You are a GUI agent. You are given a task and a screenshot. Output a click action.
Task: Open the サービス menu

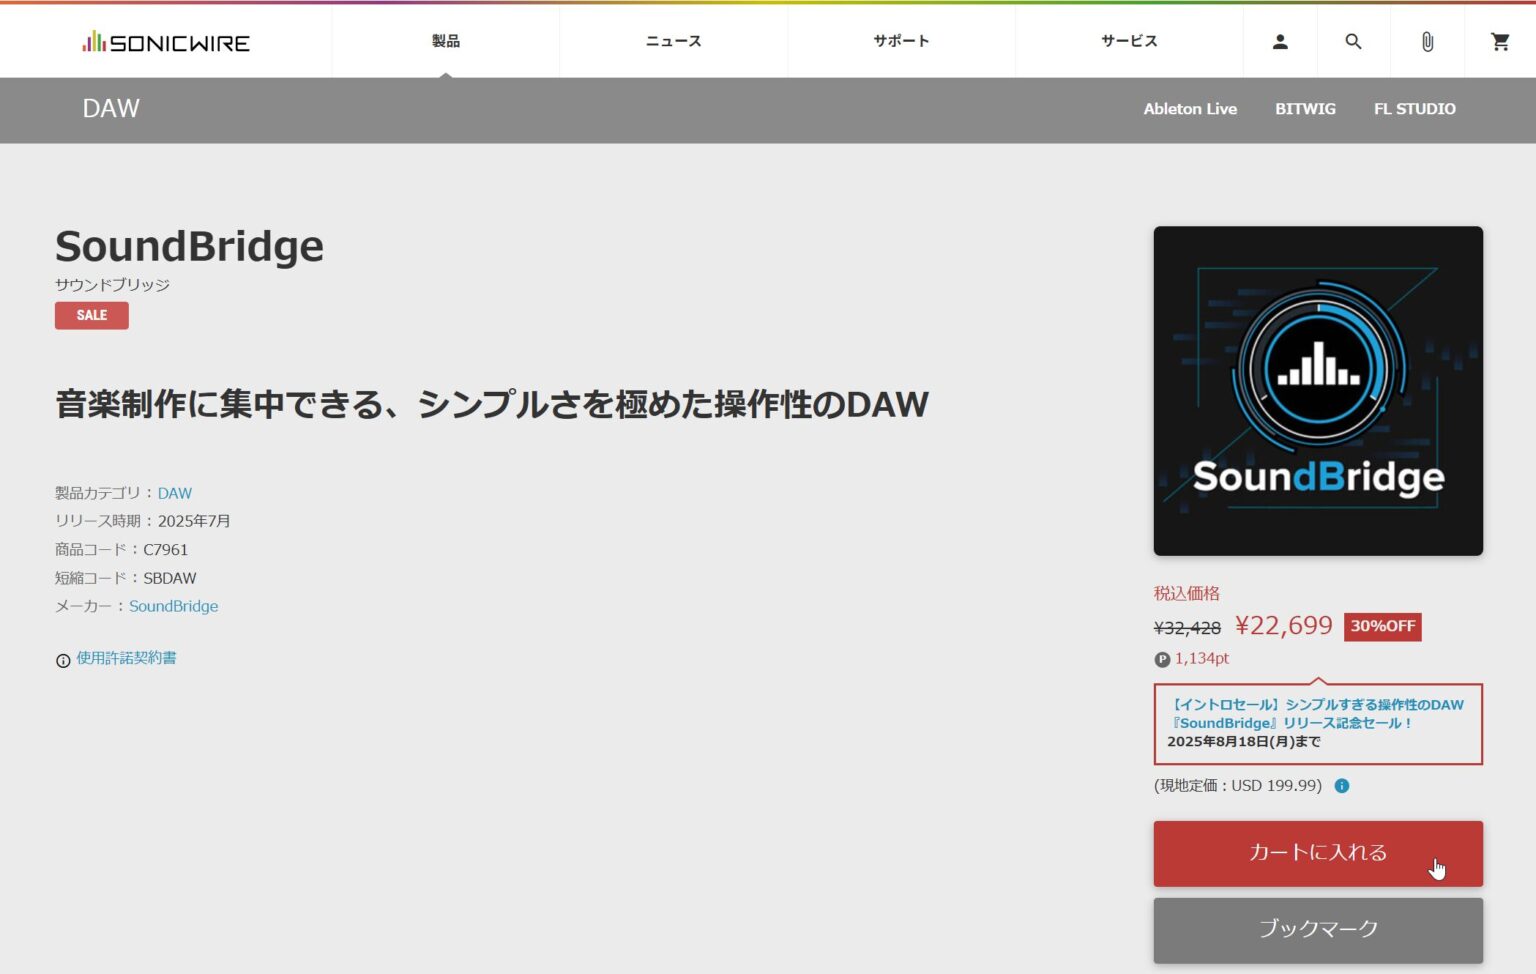1128,41
